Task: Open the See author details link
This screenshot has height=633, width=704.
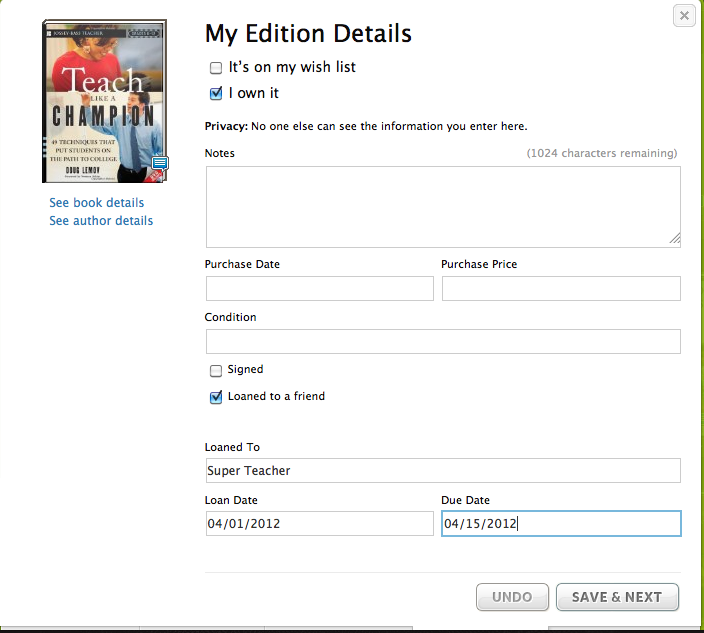Action: (x=101, y=221)
